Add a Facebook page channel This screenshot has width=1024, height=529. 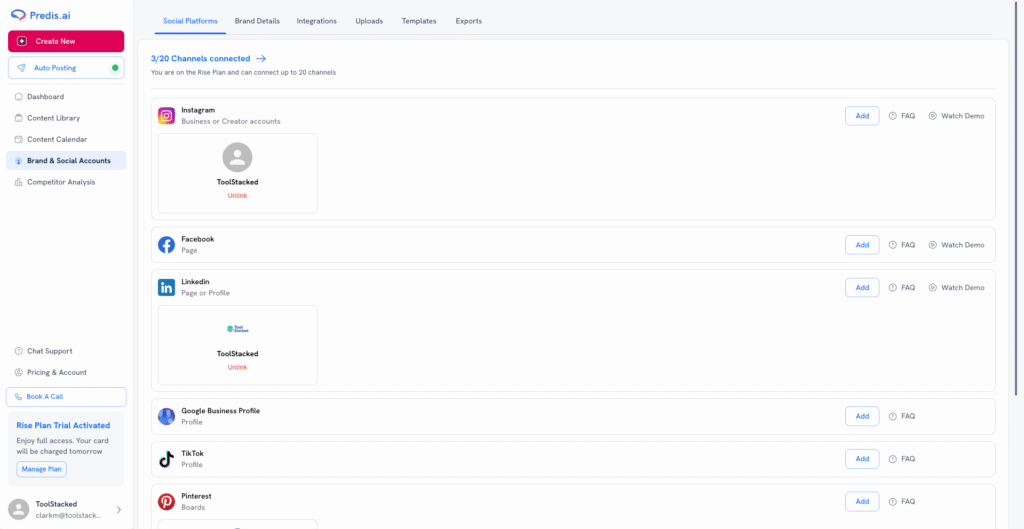[861, 245]
